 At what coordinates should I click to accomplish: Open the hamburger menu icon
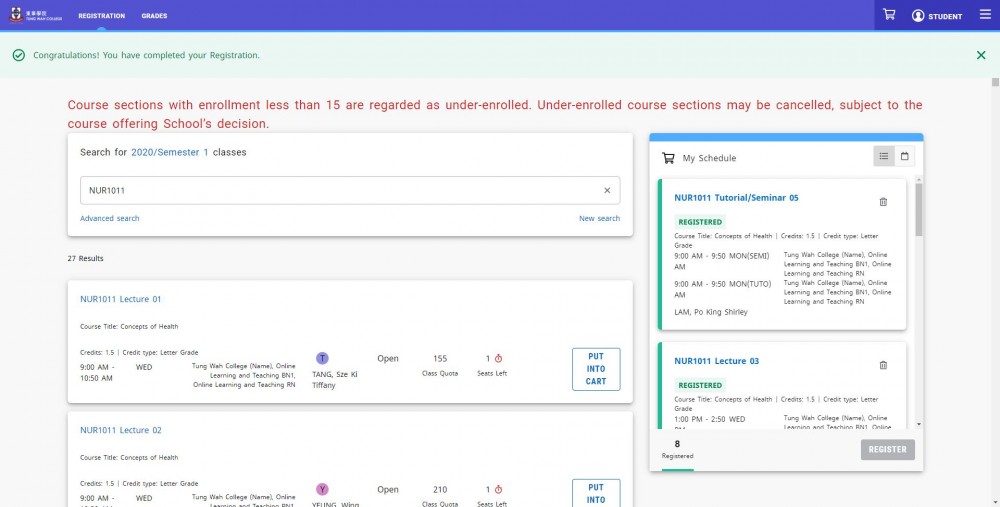point(985,15)
